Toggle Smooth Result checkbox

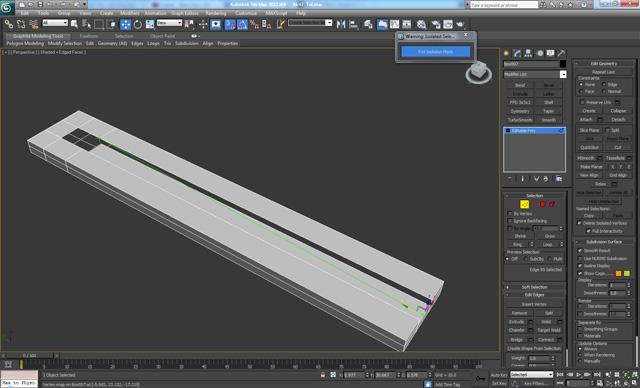(x=580, y=251)
